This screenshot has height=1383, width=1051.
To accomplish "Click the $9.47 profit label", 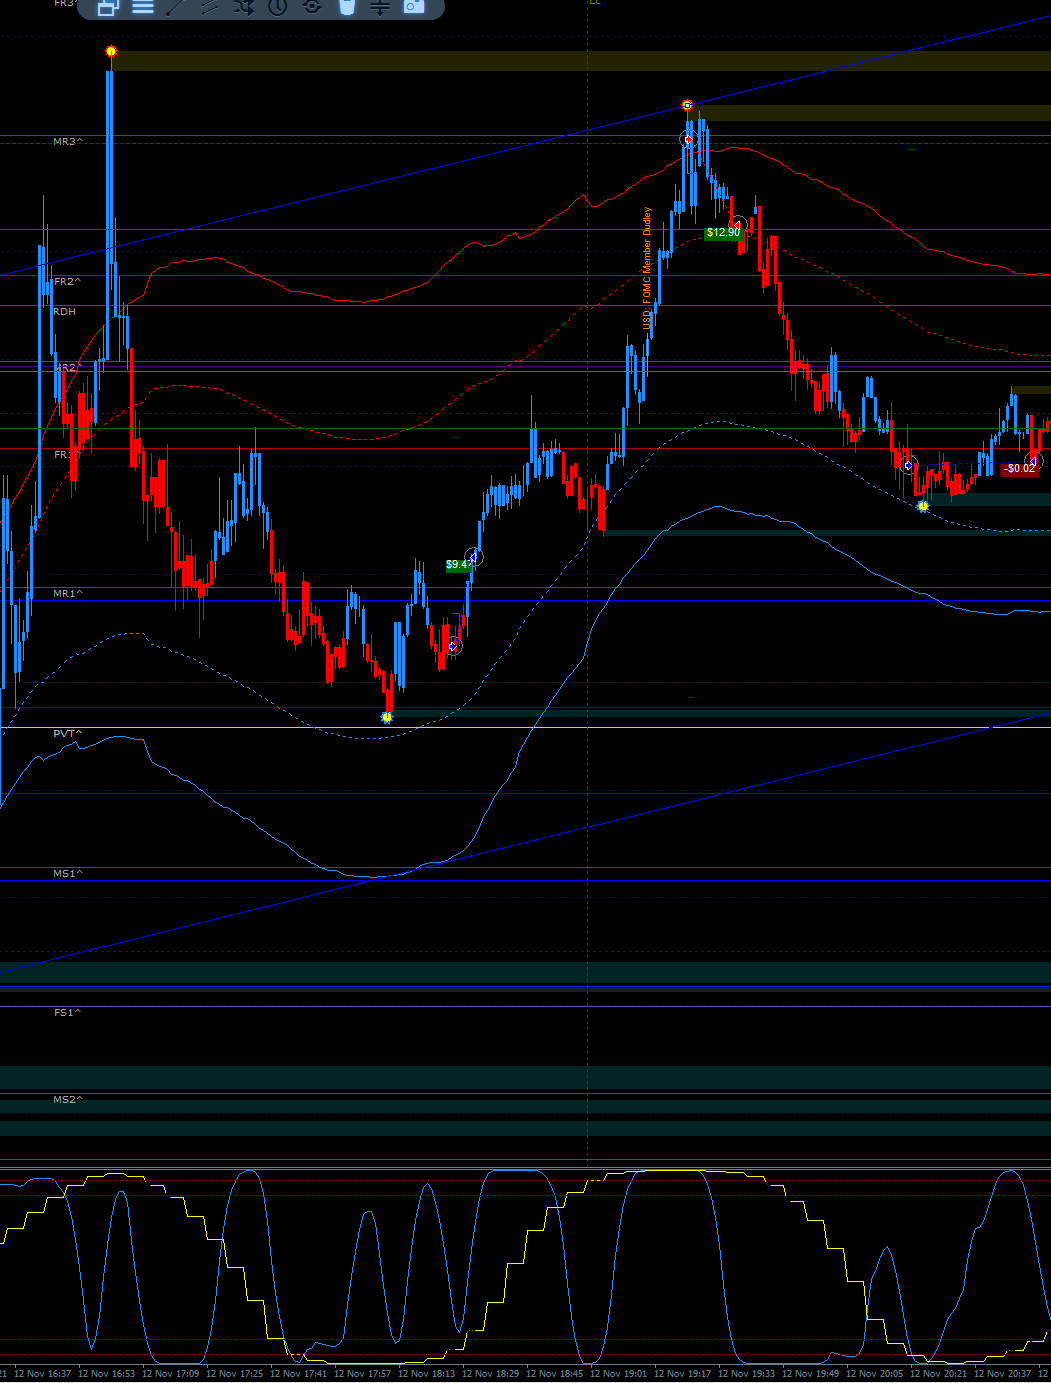I will tap(458, 565).
